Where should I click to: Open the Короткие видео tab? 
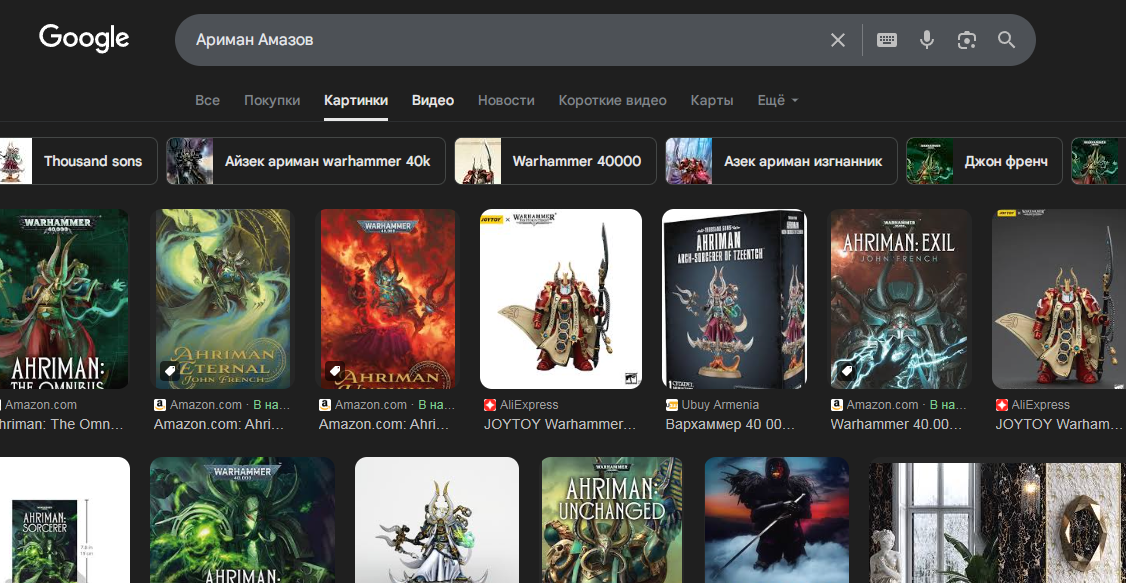click(x=613, y=101)
